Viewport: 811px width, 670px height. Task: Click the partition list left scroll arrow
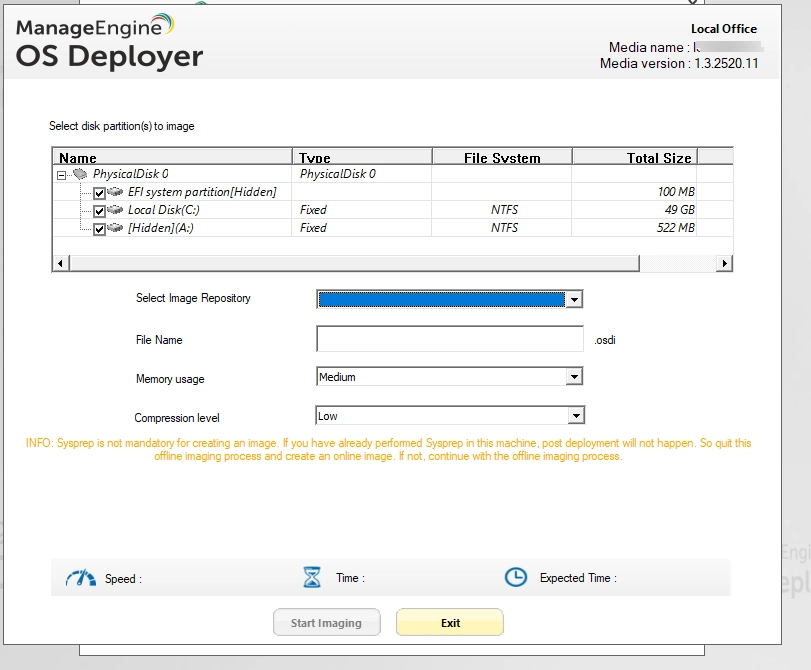coord(61,263)
